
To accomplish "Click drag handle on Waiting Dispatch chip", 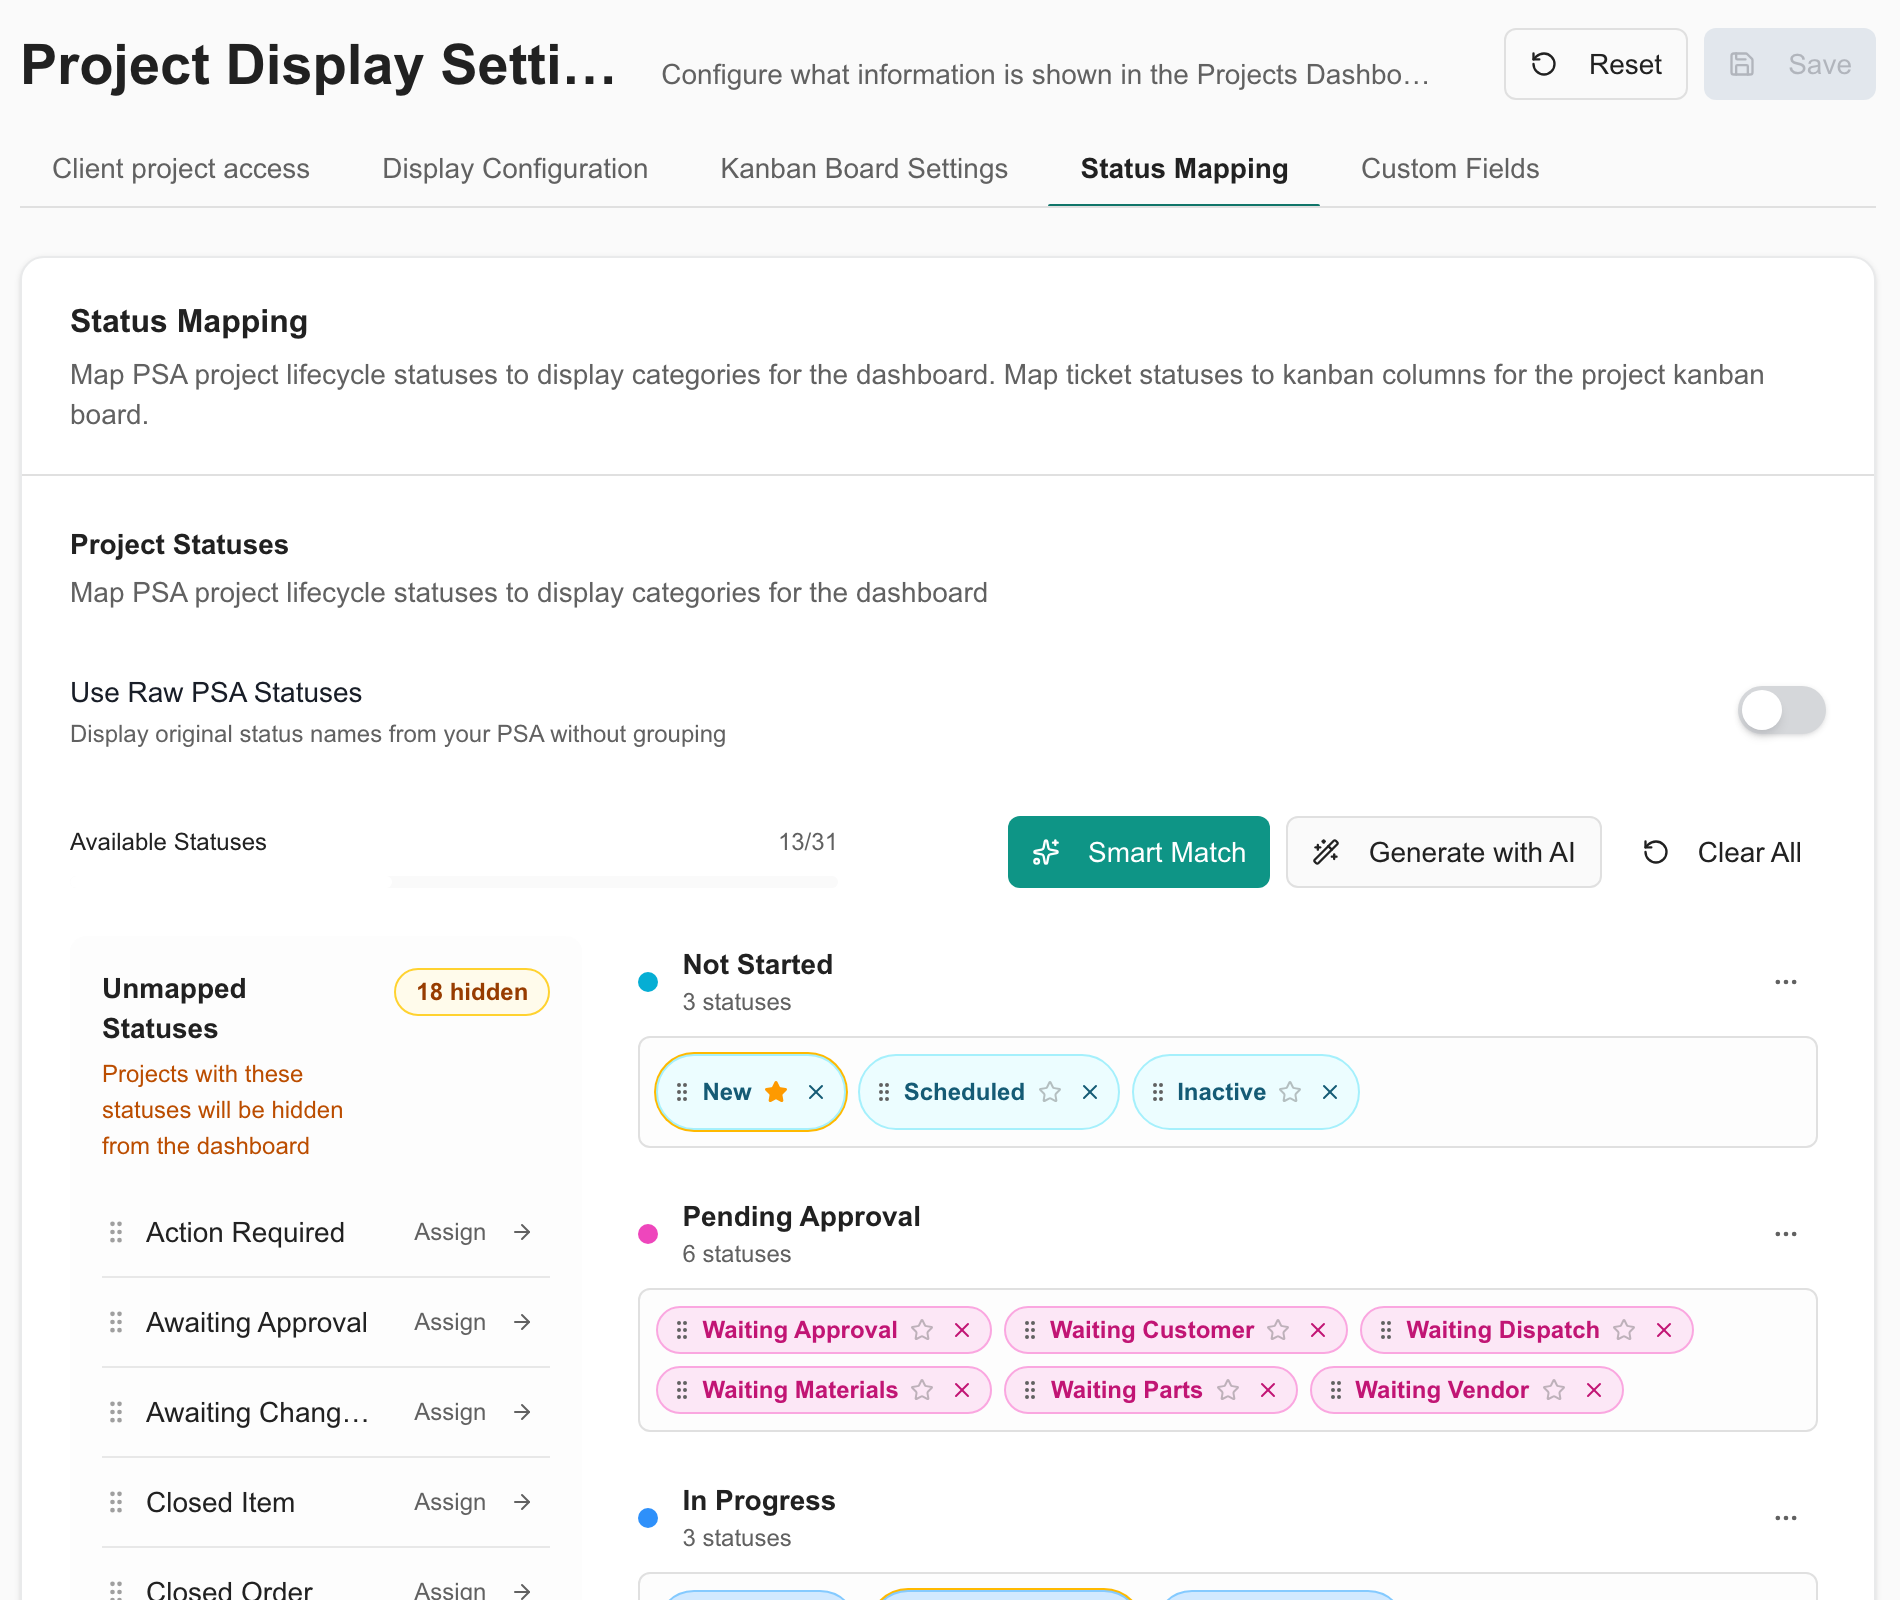I will pos(1386,1330).
